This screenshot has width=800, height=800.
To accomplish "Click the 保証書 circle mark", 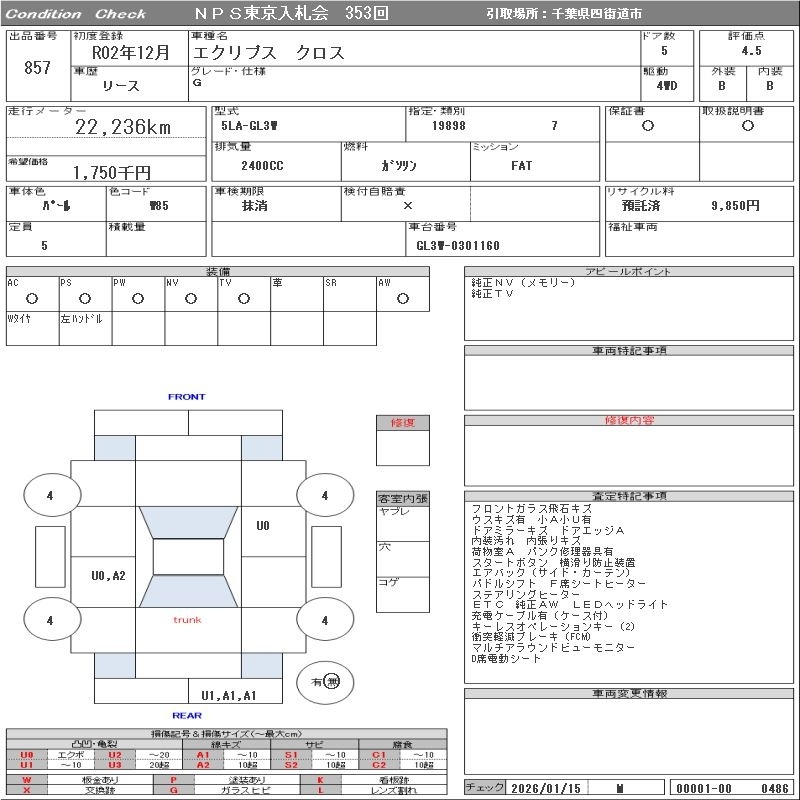I will tap(648, 126).
